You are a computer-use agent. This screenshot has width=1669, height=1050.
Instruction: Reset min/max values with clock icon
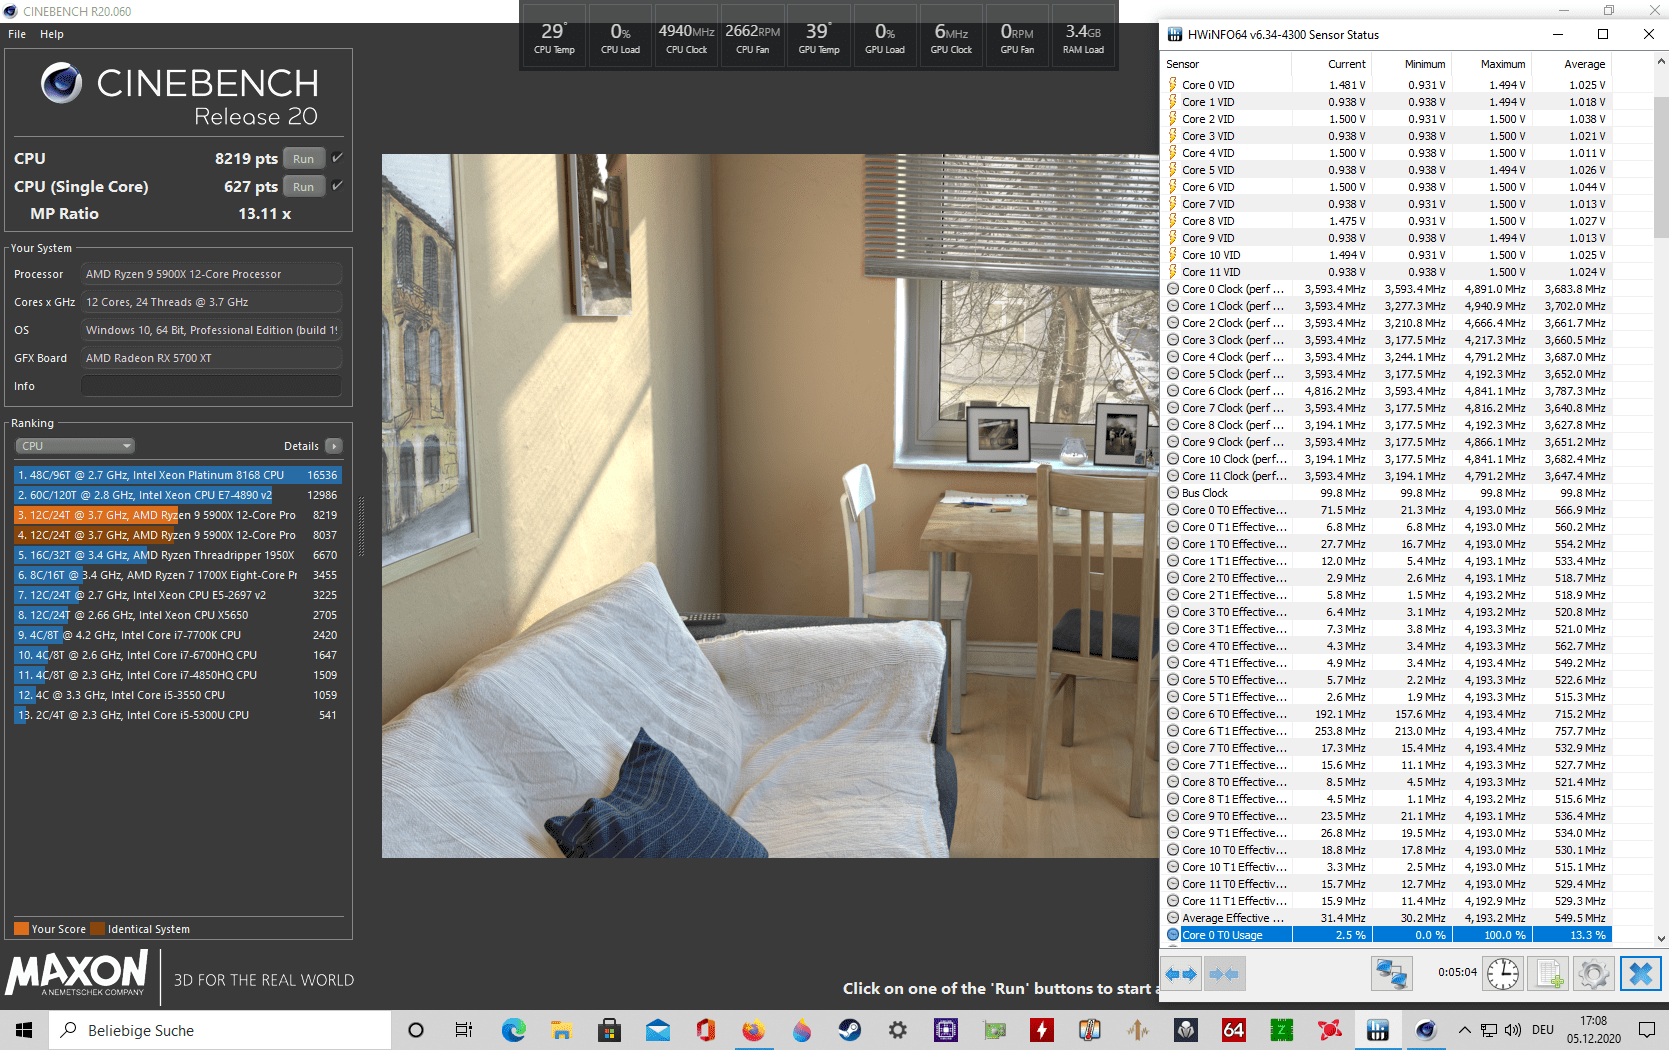pyautogui.click(x=1502, y=974)
